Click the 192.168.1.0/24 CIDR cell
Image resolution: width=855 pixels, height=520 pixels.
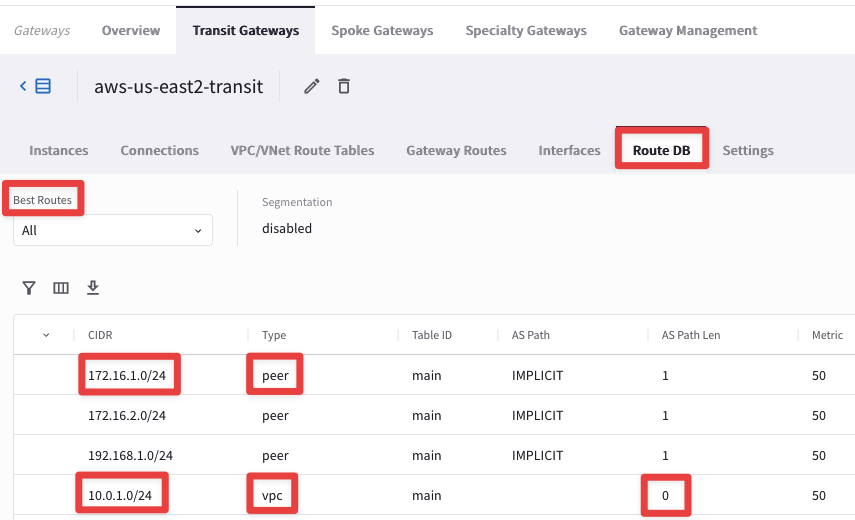[130, 455]
